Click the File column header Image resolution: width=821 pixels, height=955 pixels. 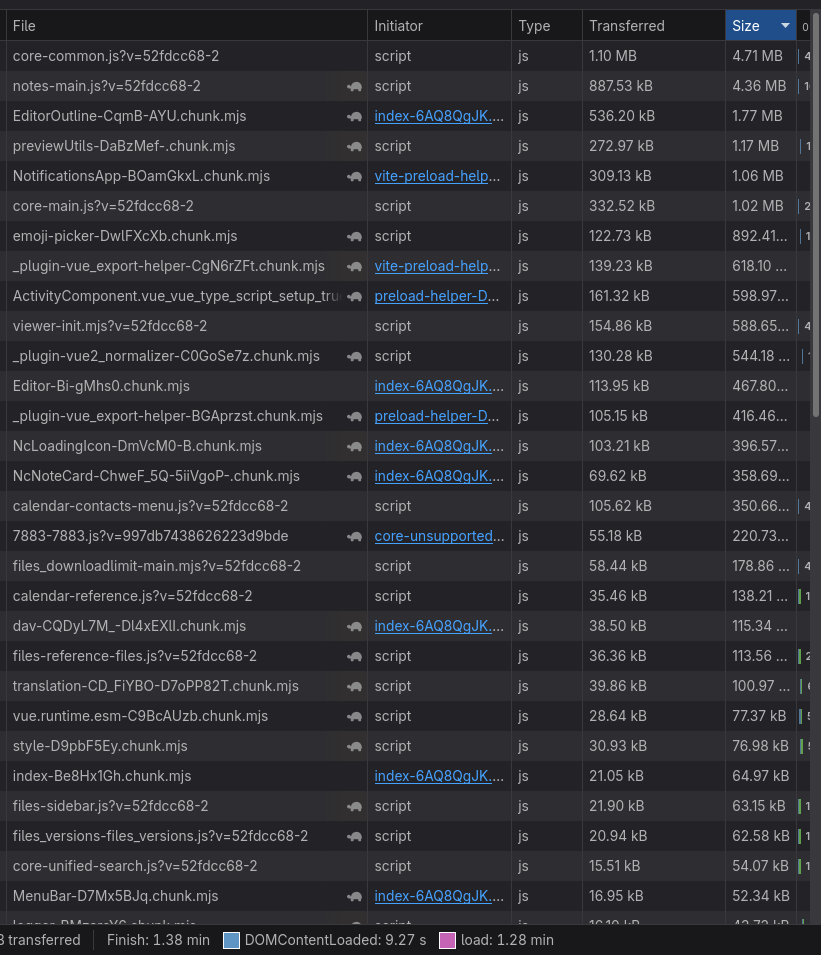point(24,26)
